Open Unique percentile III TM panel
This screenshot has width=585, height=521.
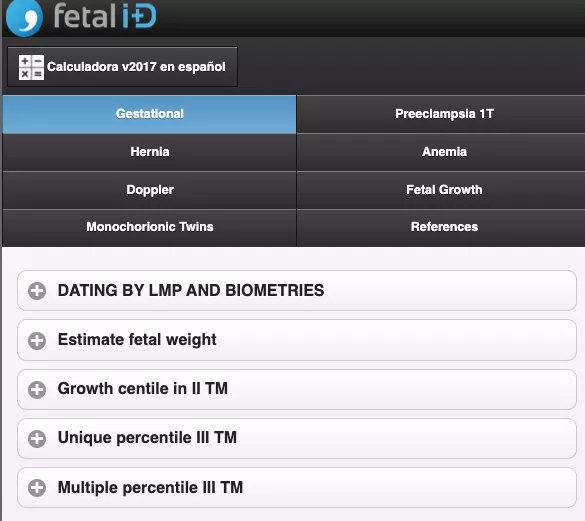297,438
